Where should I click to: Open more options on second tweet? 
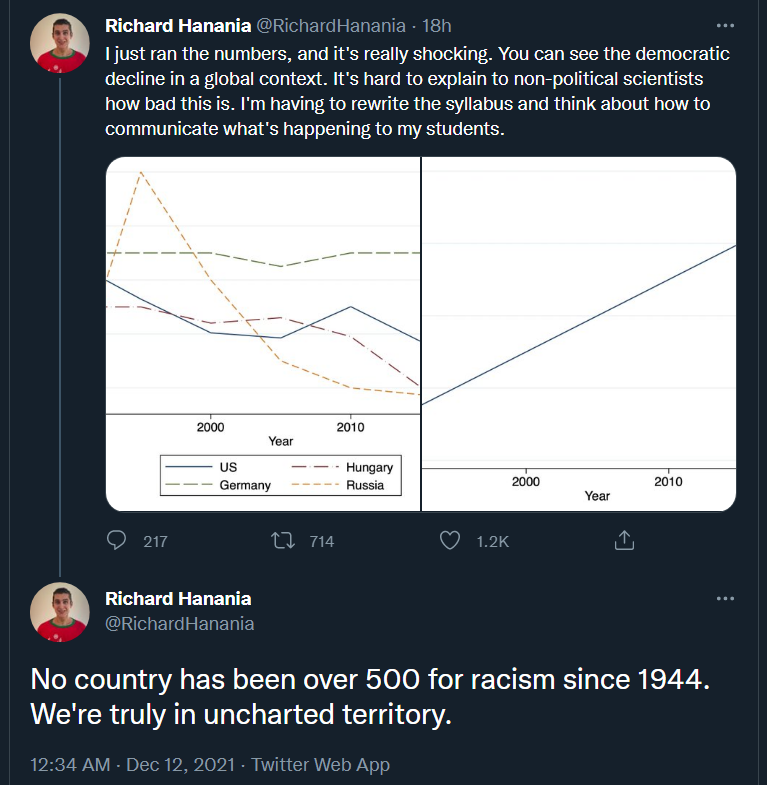pos(725,599)
